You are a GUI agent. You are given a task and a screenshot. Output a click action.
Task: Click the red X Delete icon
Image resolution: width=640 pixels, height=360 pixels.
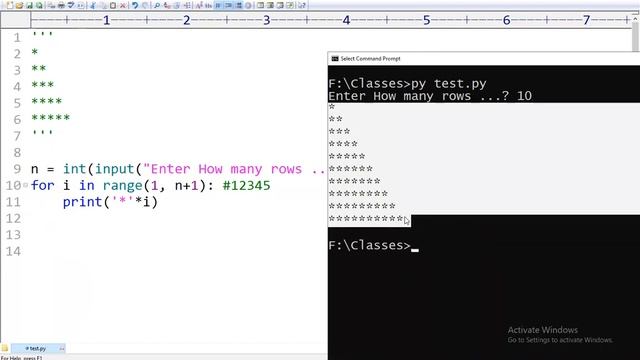tap(122, 5)
